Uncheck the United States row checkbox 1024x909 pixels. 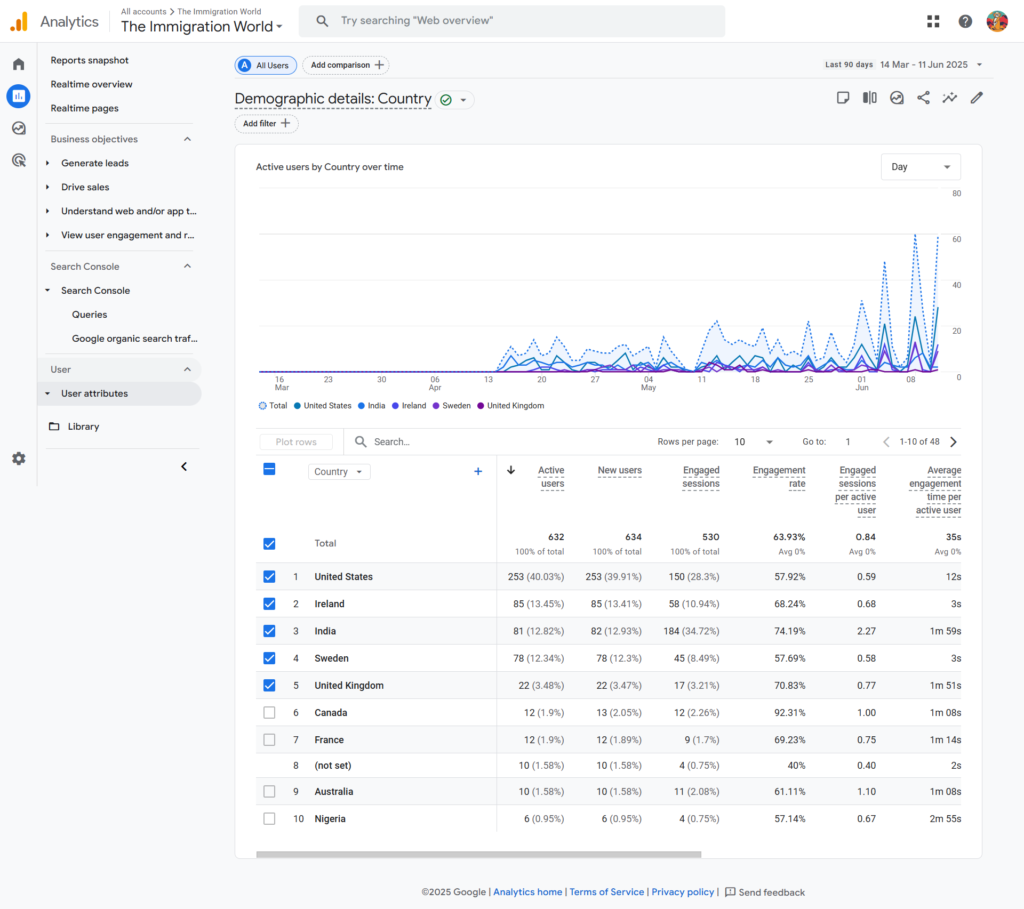[269, 577]
